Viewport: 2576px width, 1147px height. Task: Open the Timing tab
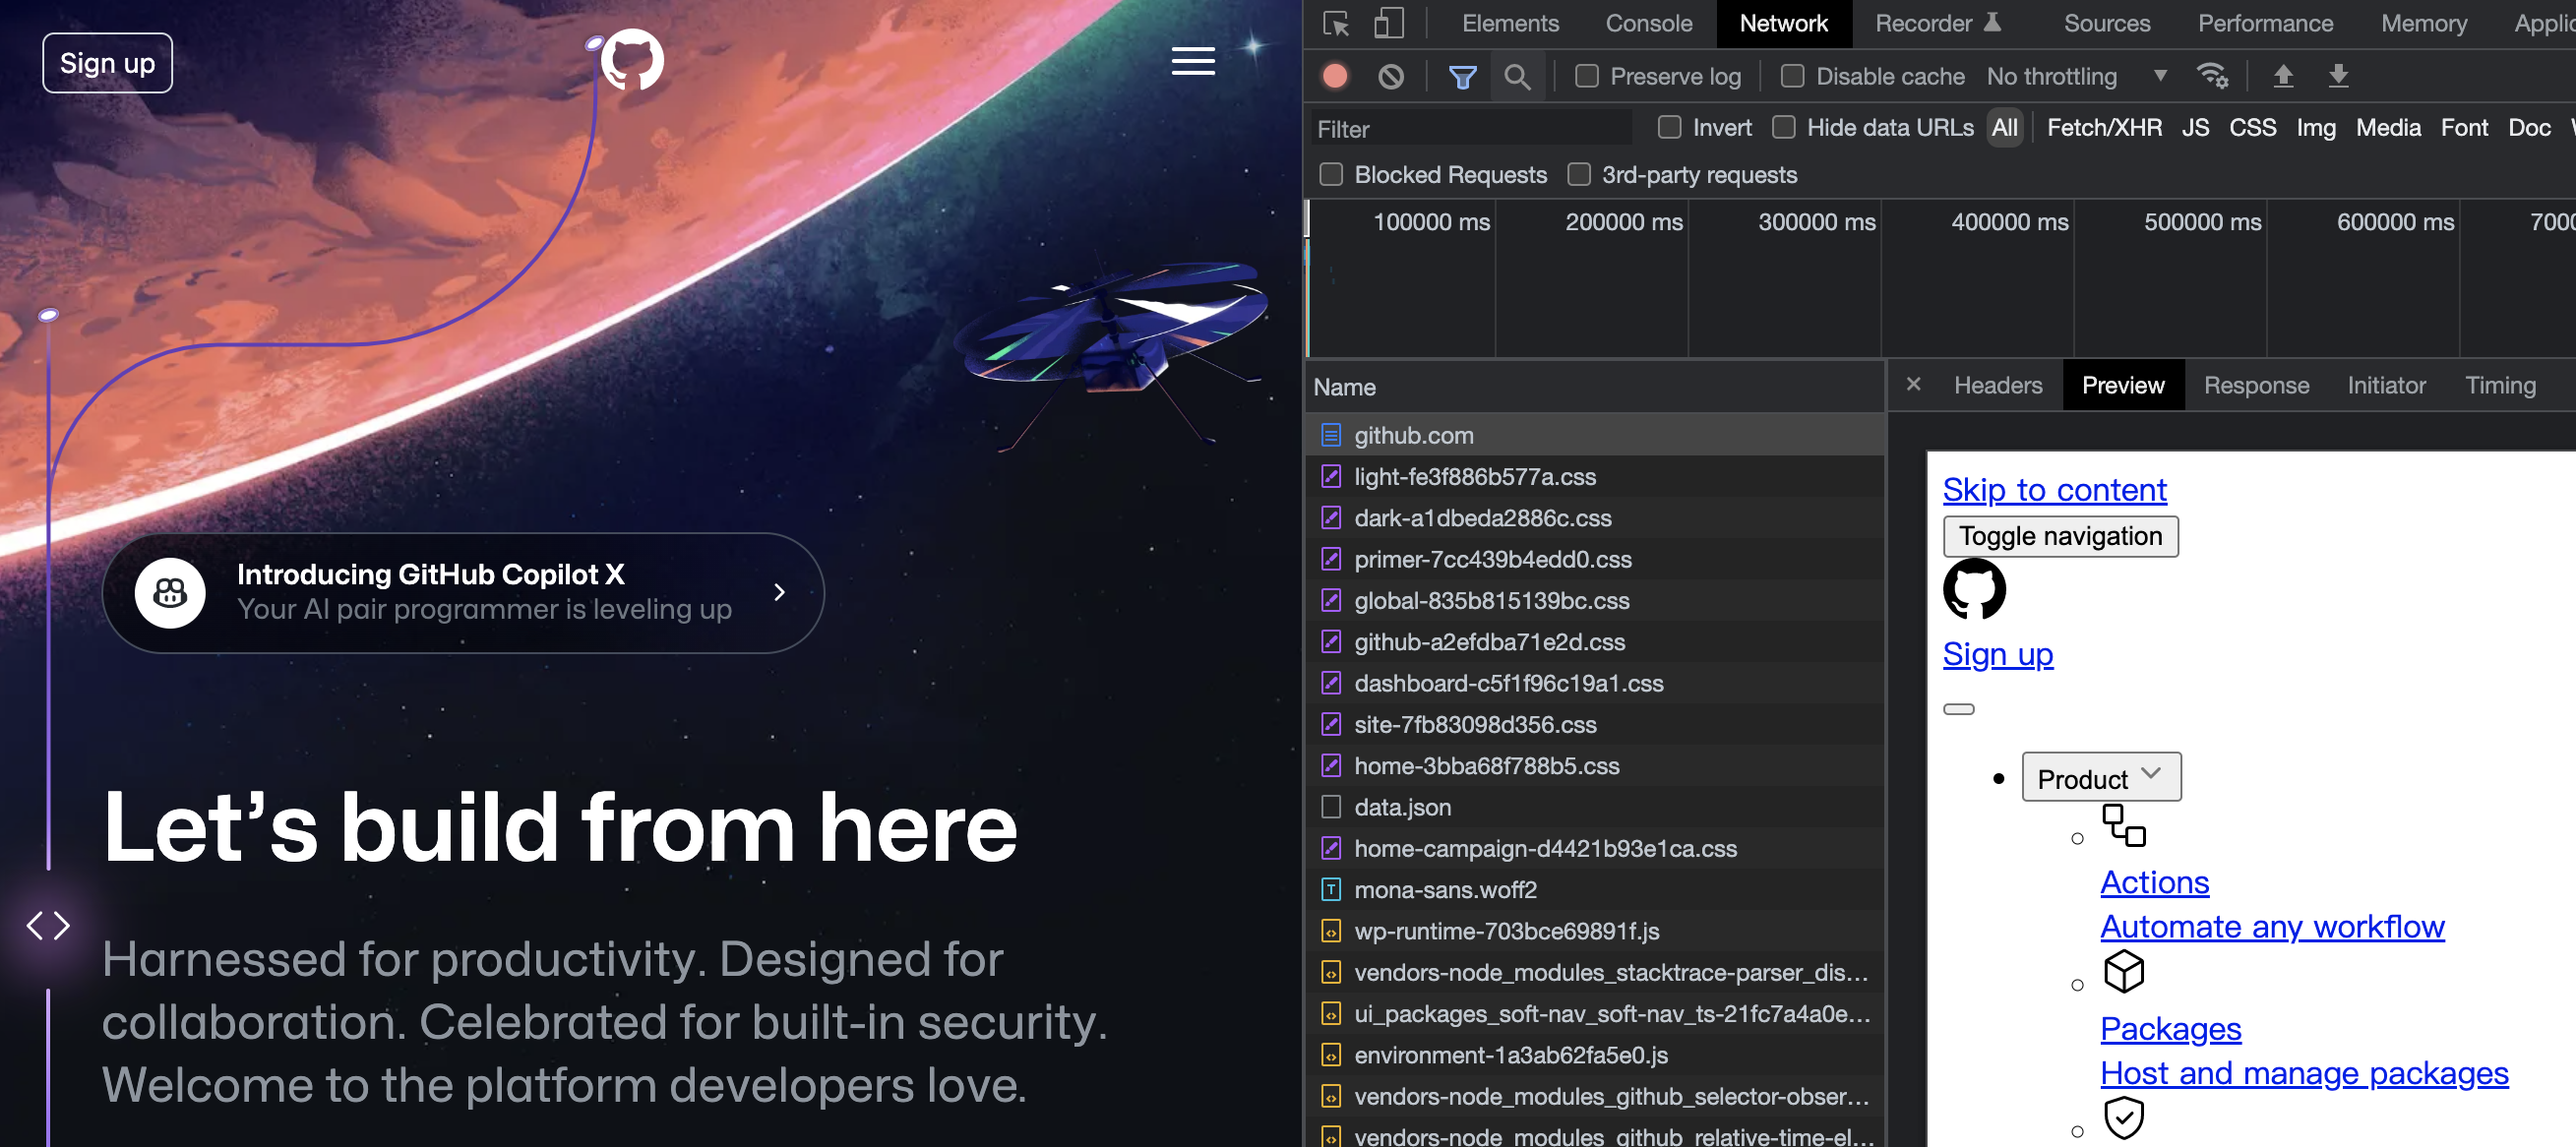(x=2500, y=385)
